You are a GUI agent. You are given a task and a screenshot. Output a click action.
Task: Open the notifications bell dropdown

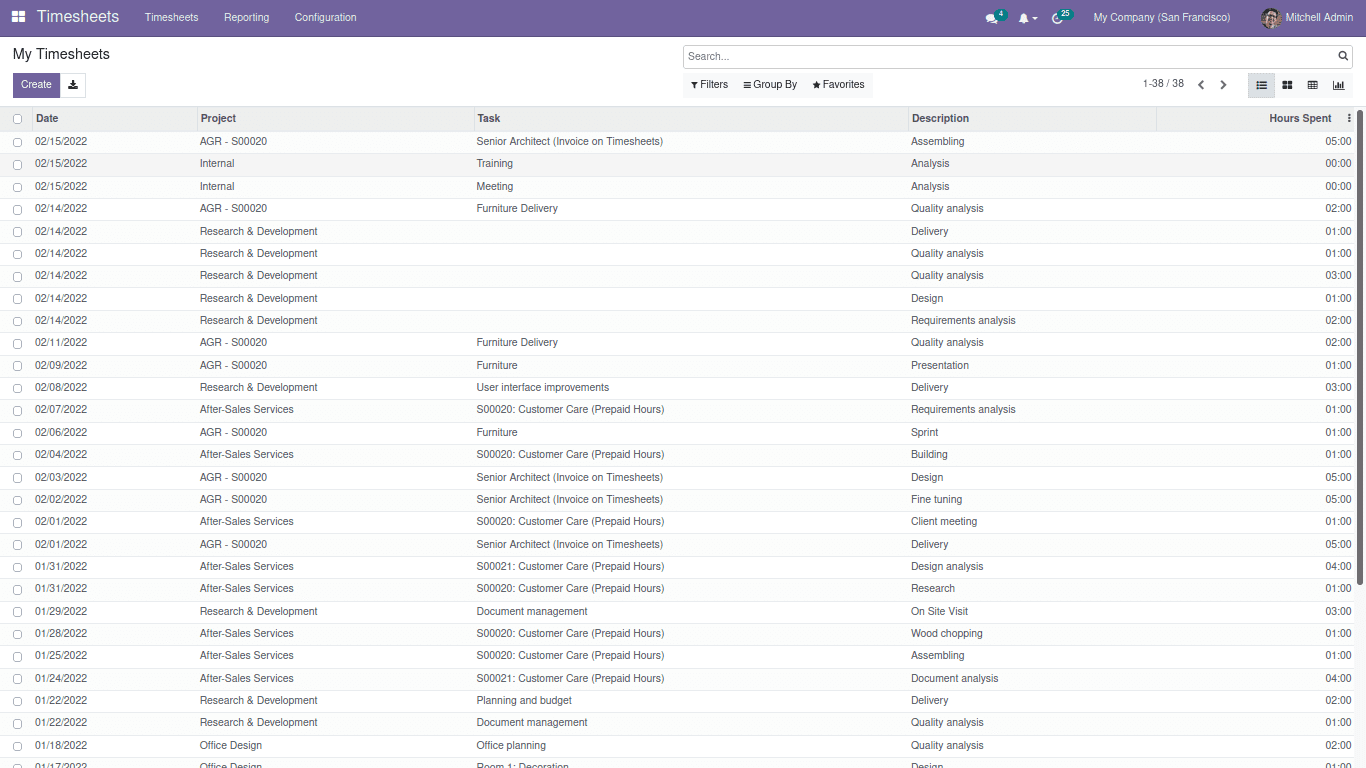click(1027, 18)
